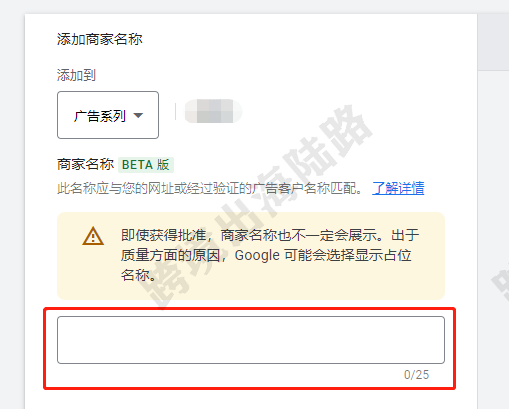Viewport: 509px width, 409px height.
Task: Click the 名称。 text ending the warning
Action: click(138, 275)
